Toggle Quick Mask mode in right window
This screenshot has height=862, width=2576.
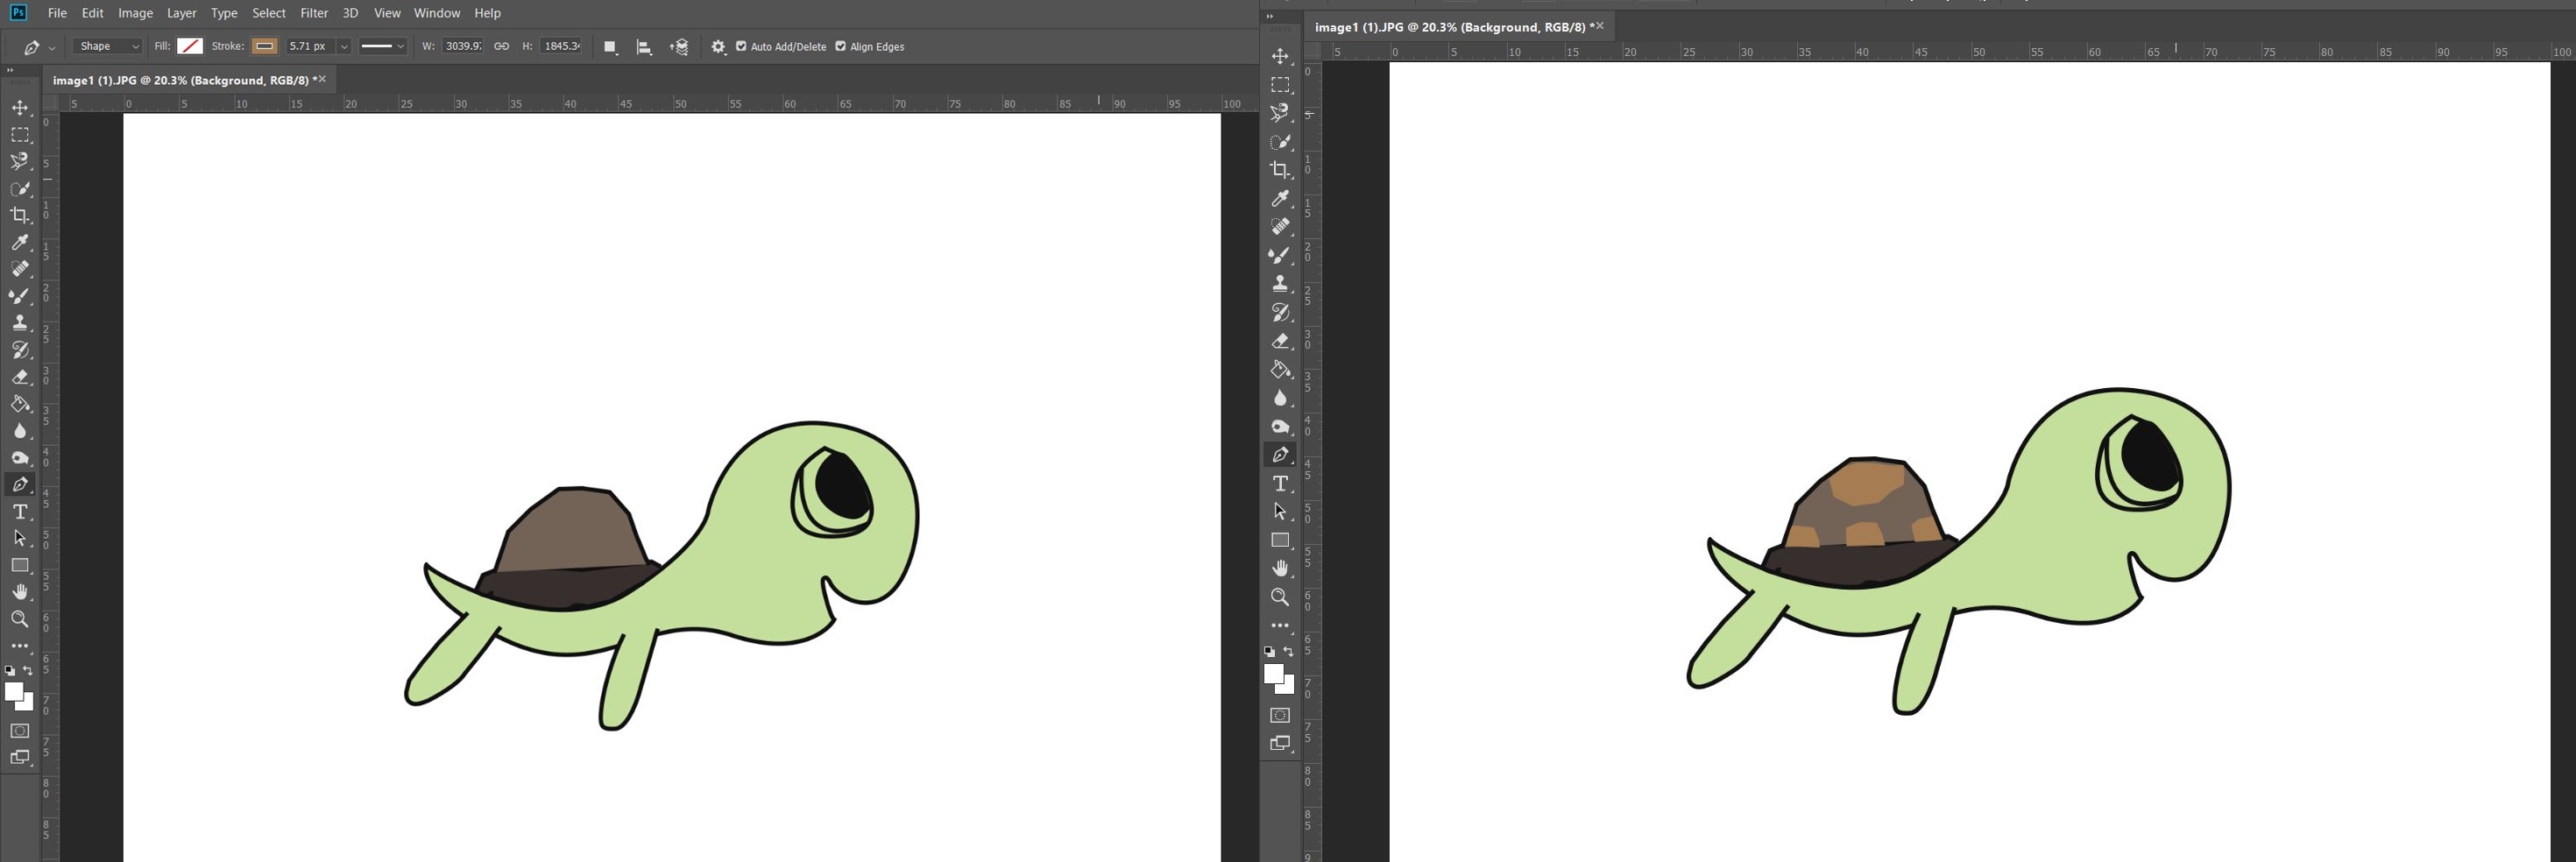(1280, 715)
